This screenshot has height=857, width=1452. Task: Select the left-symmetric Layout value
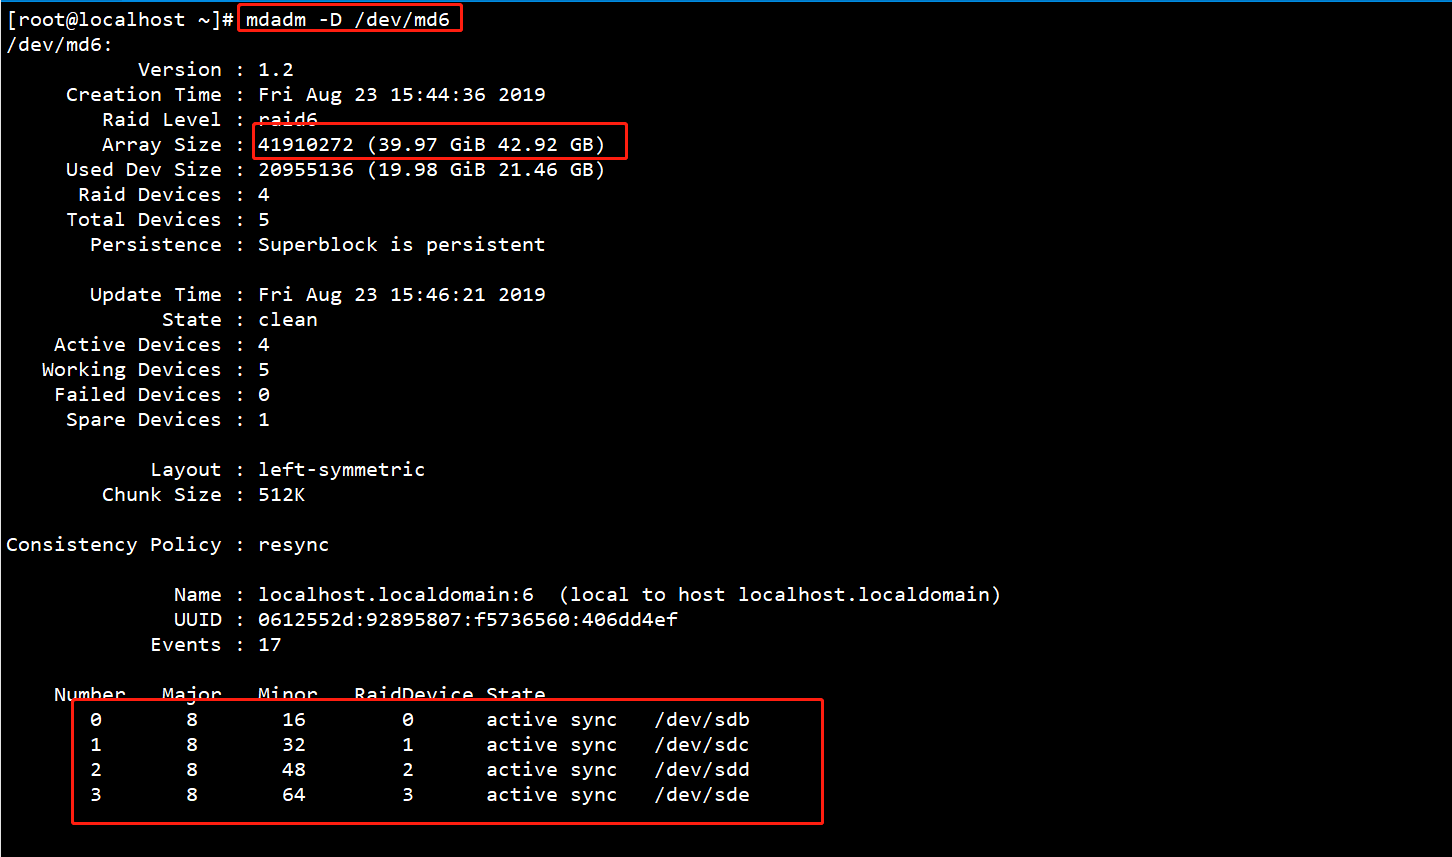341,469
